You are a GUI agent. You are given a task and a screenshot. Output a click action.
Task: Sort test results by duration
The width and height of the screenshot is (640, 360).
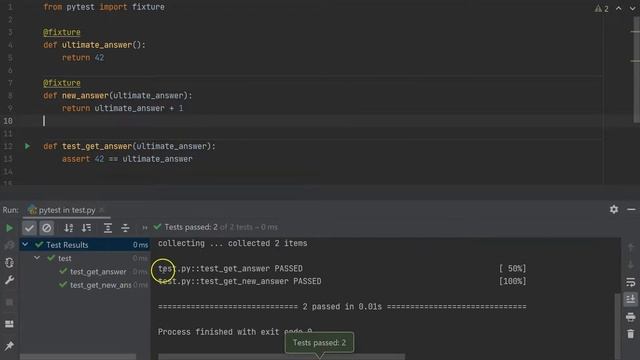[87, 228]
